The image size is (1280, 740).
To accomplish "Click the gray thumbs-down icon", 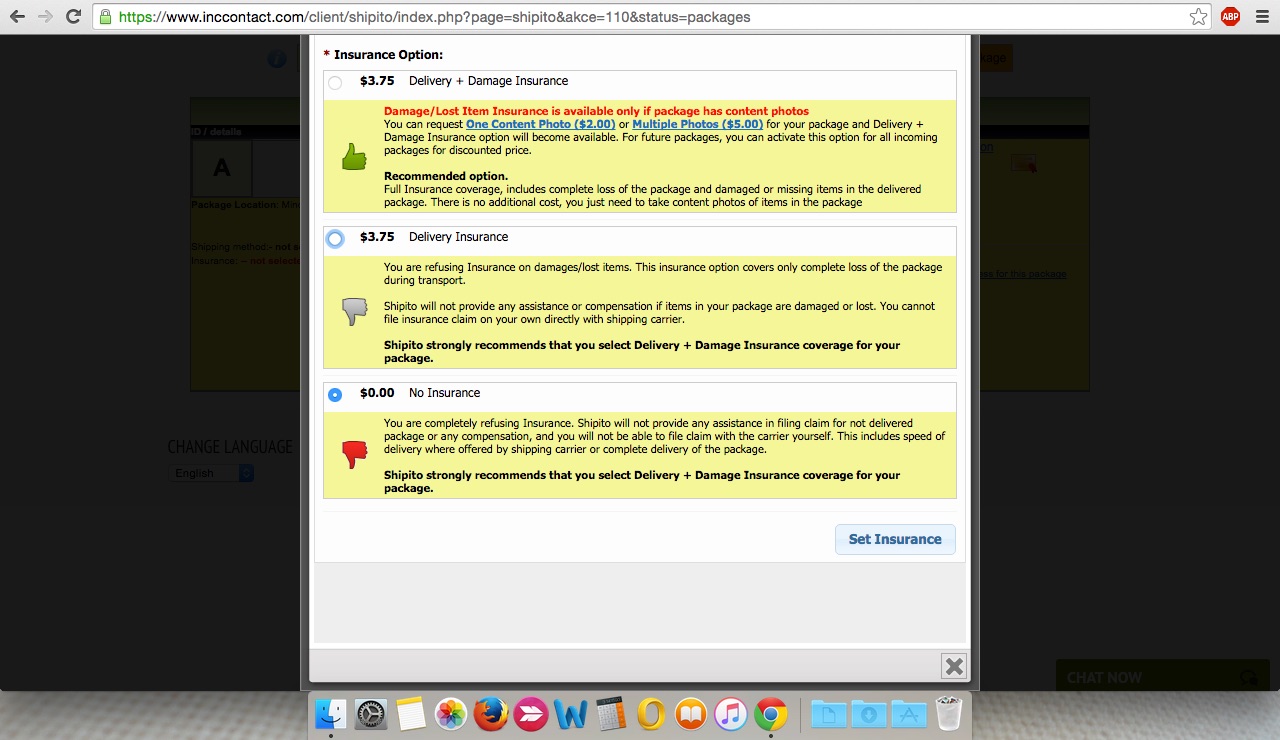I will tap(354, 312).
